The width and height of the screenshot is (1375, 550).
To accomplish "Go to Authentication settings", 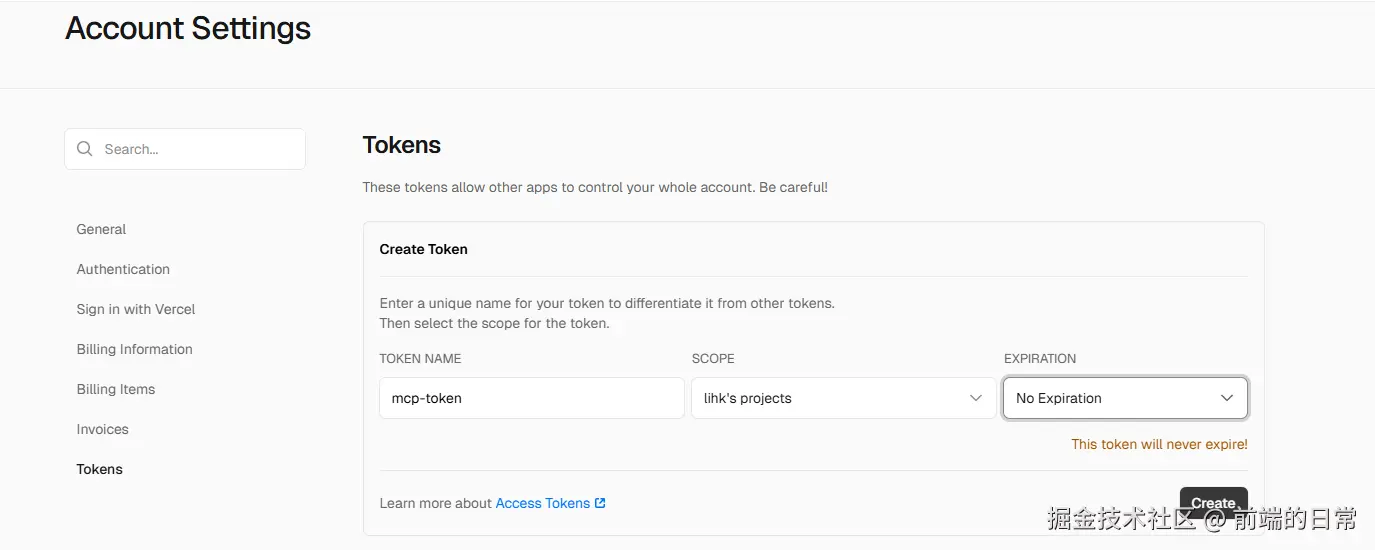I will click(x=123, y=269).
